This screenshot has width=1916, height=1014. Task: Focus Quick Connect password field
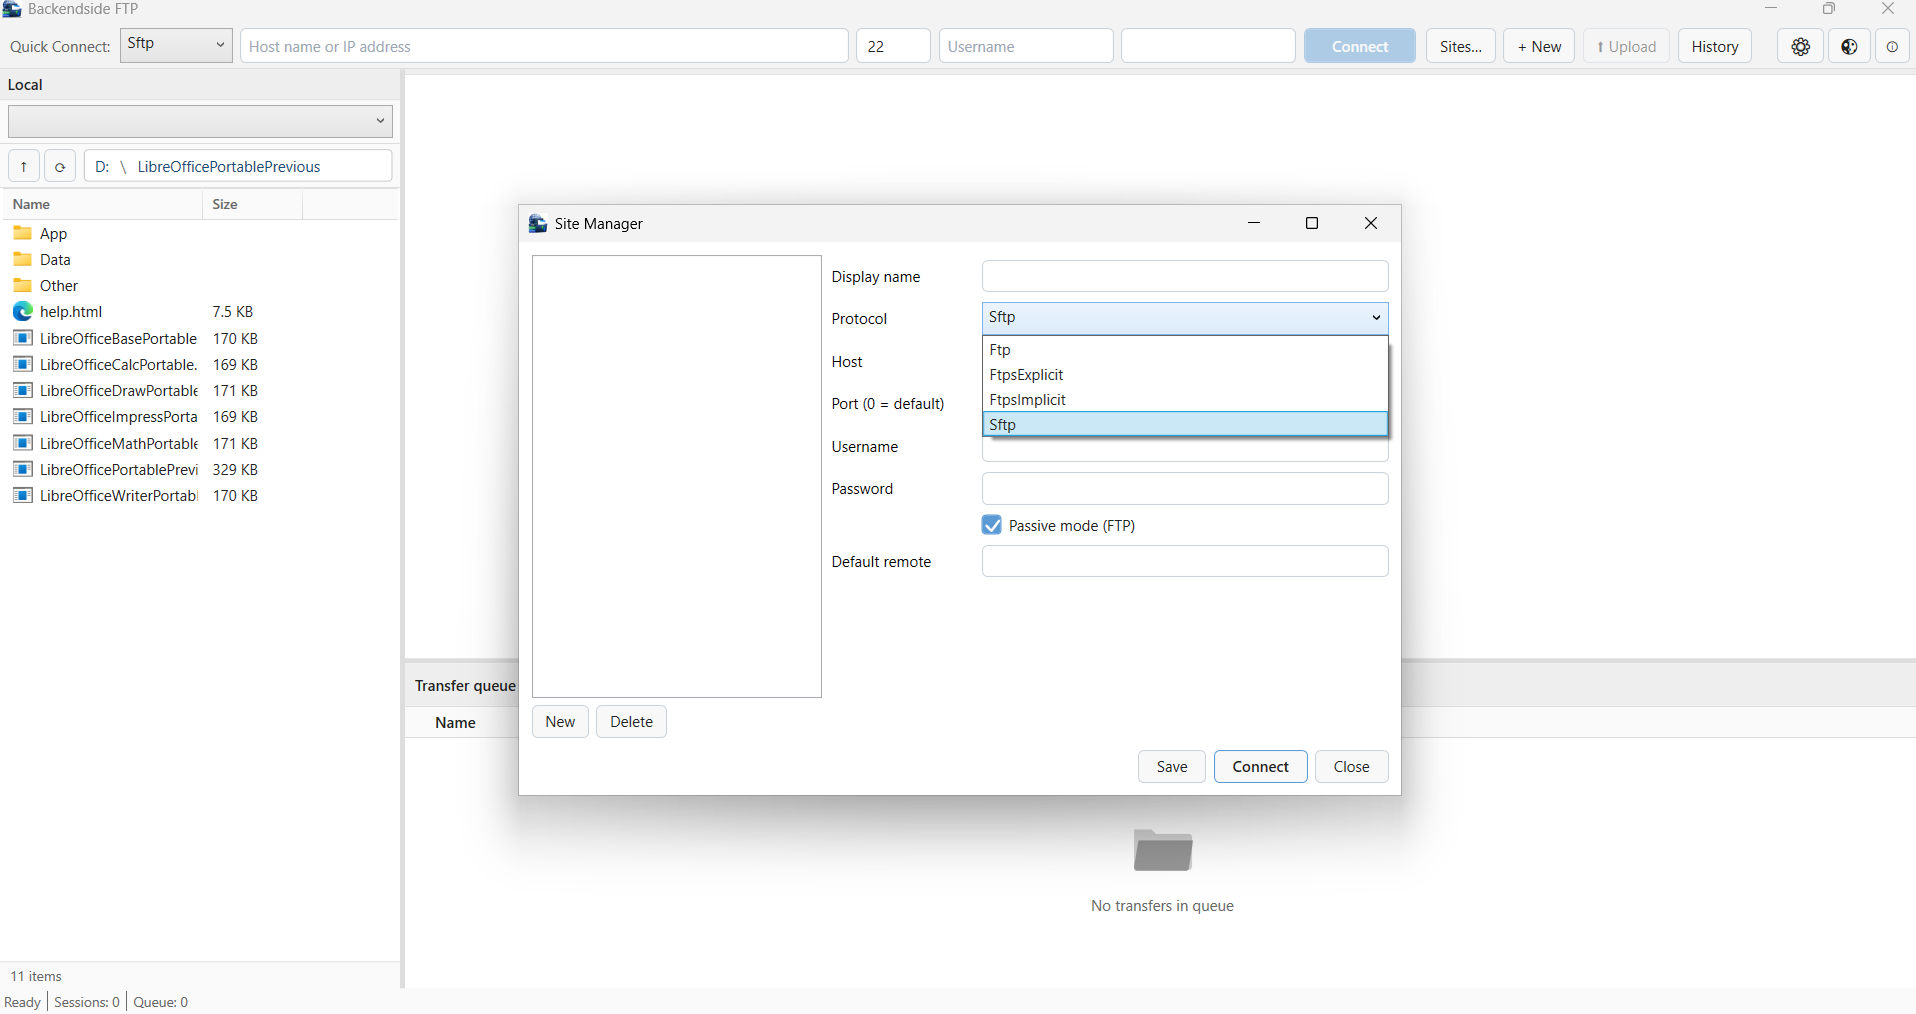(x=1208, y=46)
